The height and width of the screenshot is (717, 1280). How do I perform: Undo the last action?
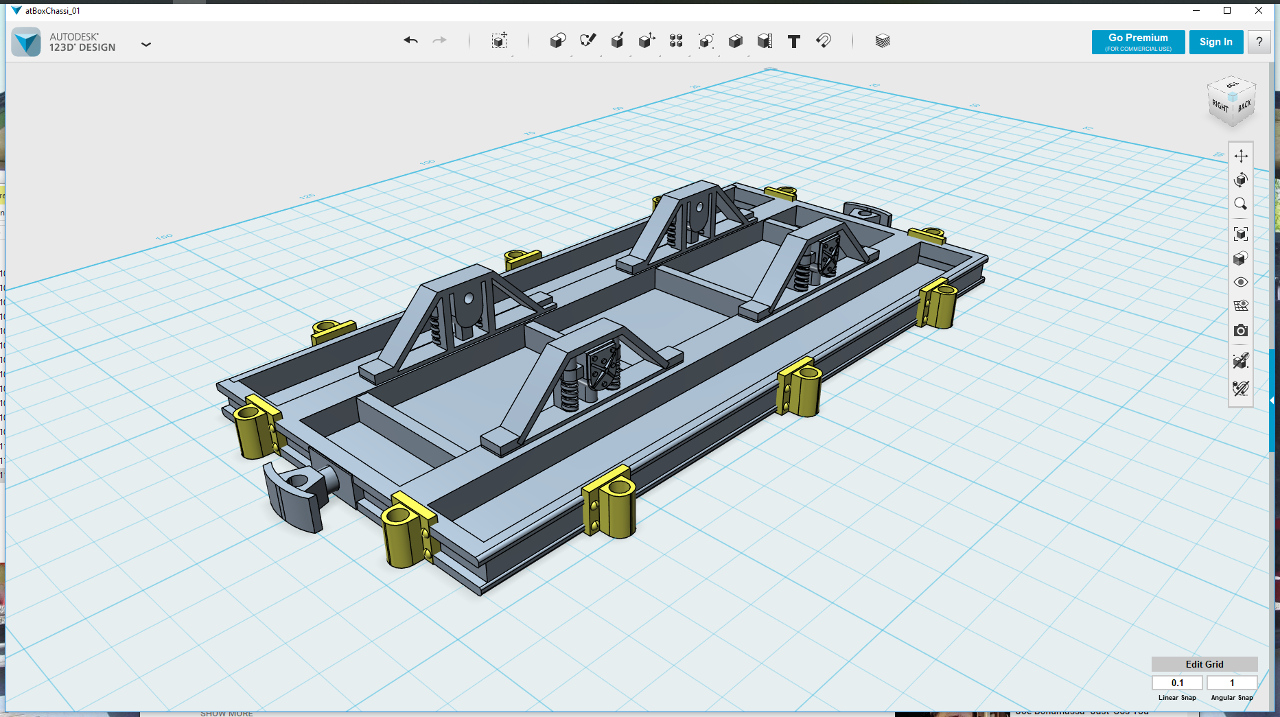(410, 41)
